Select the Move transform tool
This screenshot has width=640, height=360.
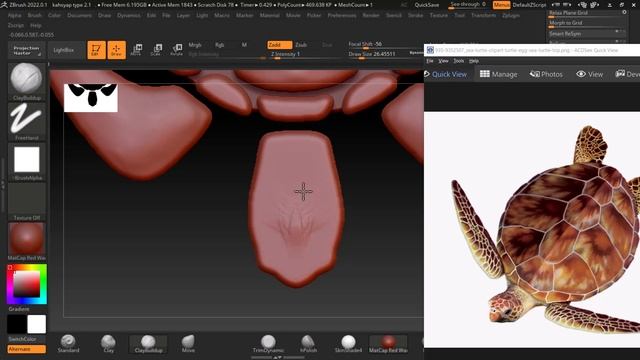pyautogui.click(x=136, y=50)
